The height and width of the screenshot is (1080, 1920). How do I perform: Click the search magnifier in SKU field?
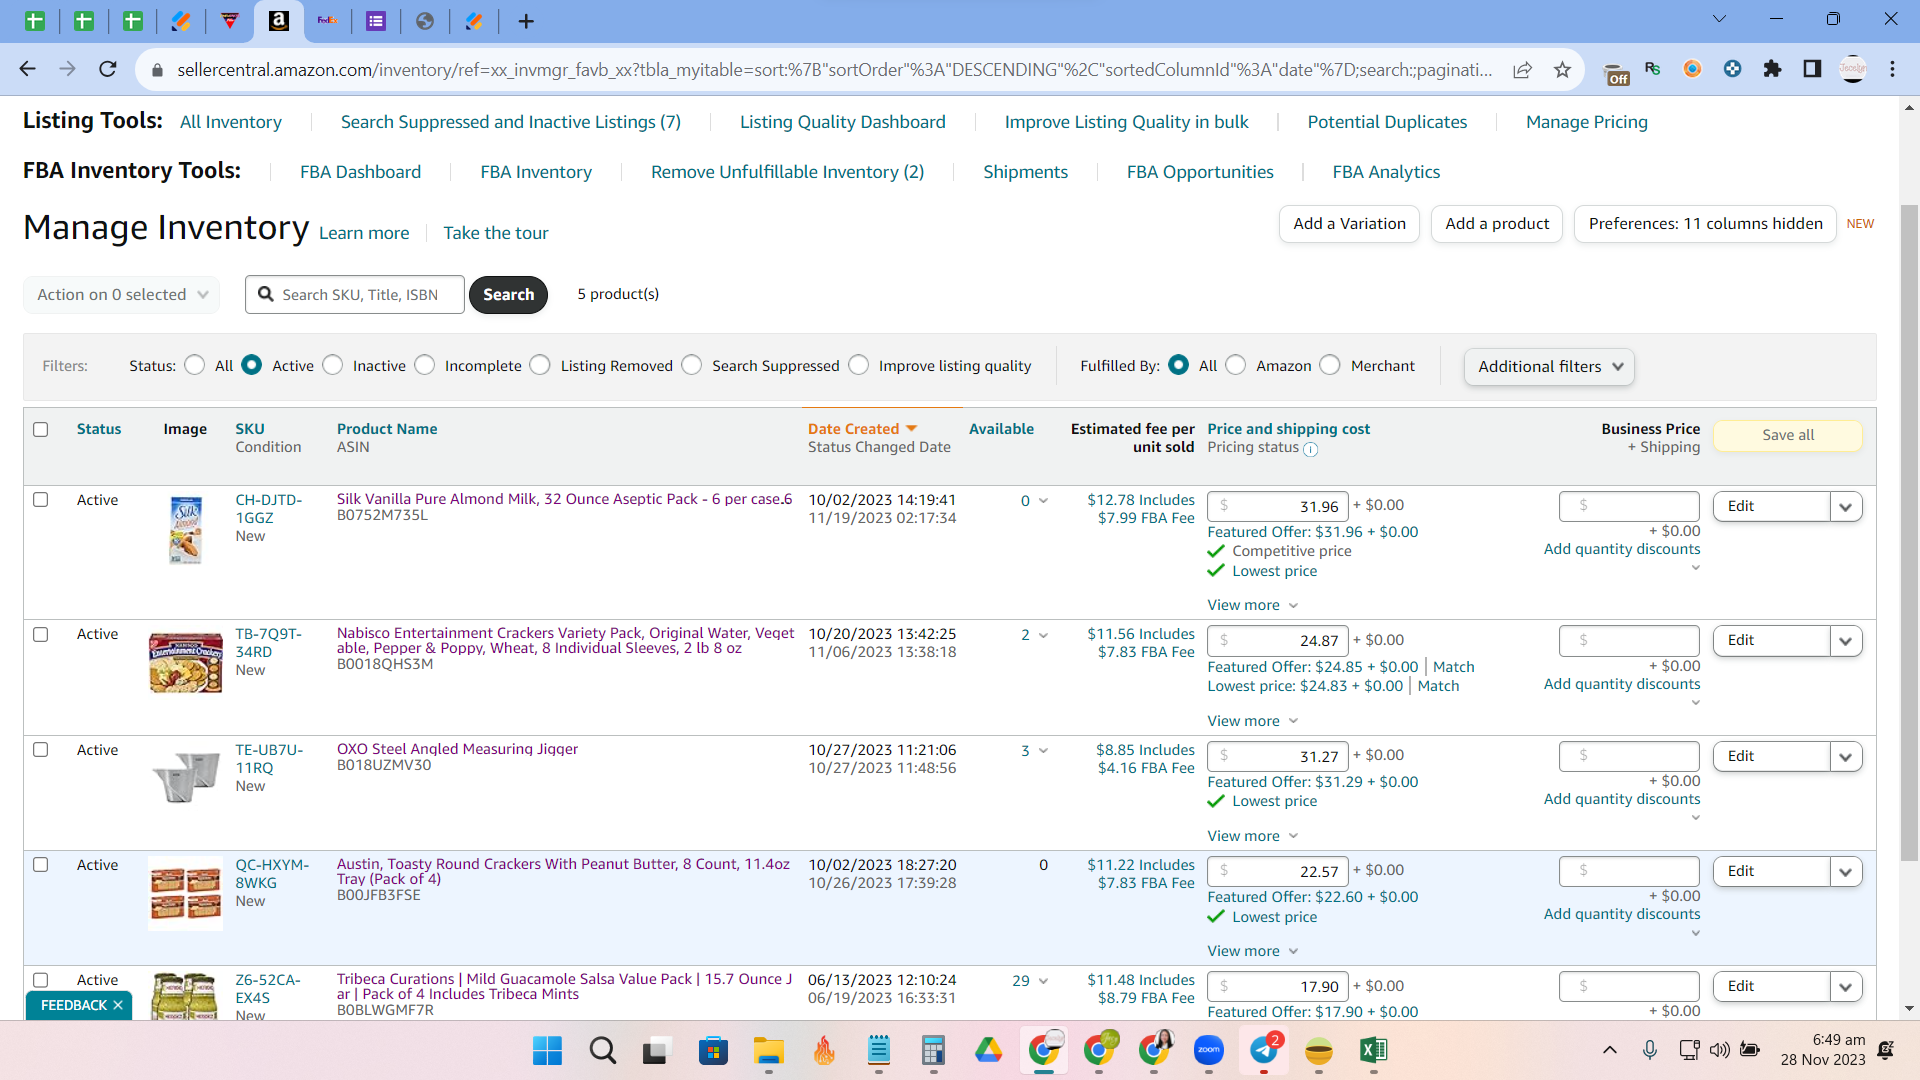coord(266,294)
